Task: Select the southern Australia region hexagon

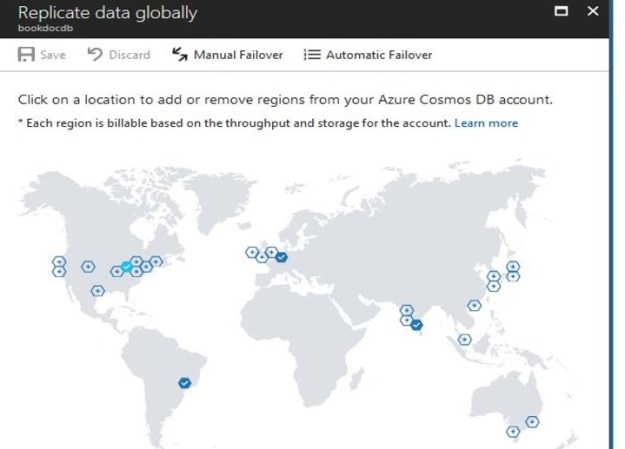Action: [x=513, y=432]
